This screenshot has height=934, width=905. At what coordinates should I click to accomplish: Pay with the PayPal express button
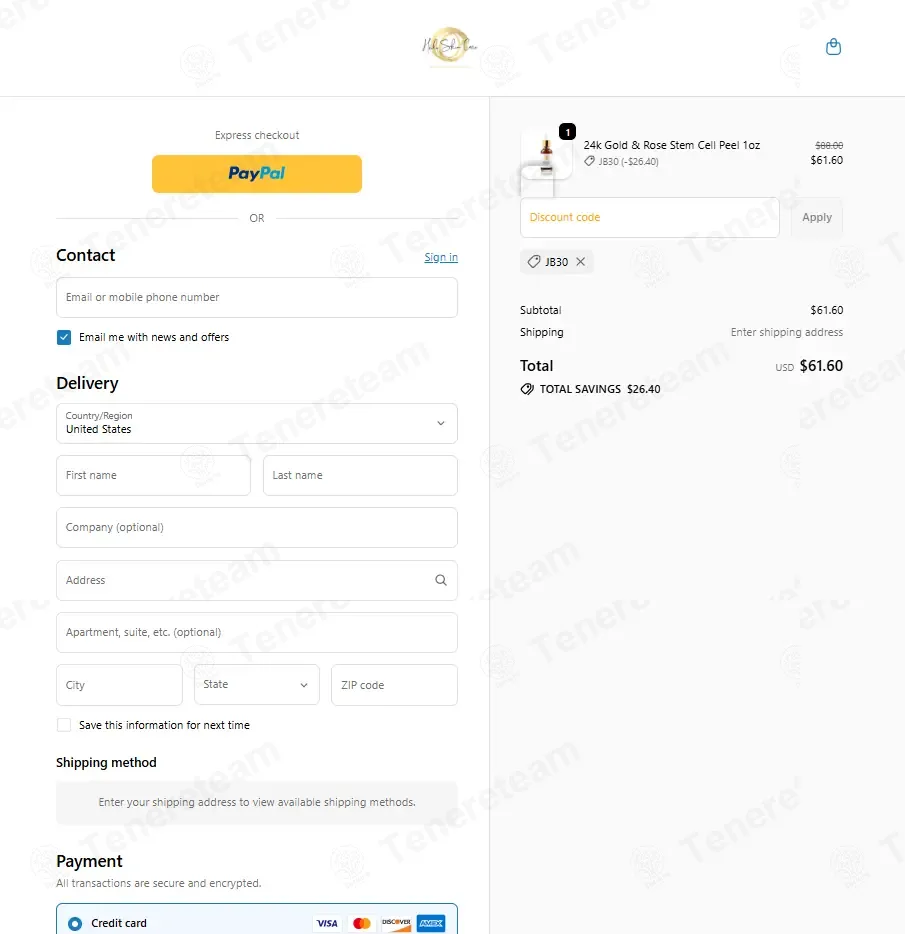pos(257,173)
